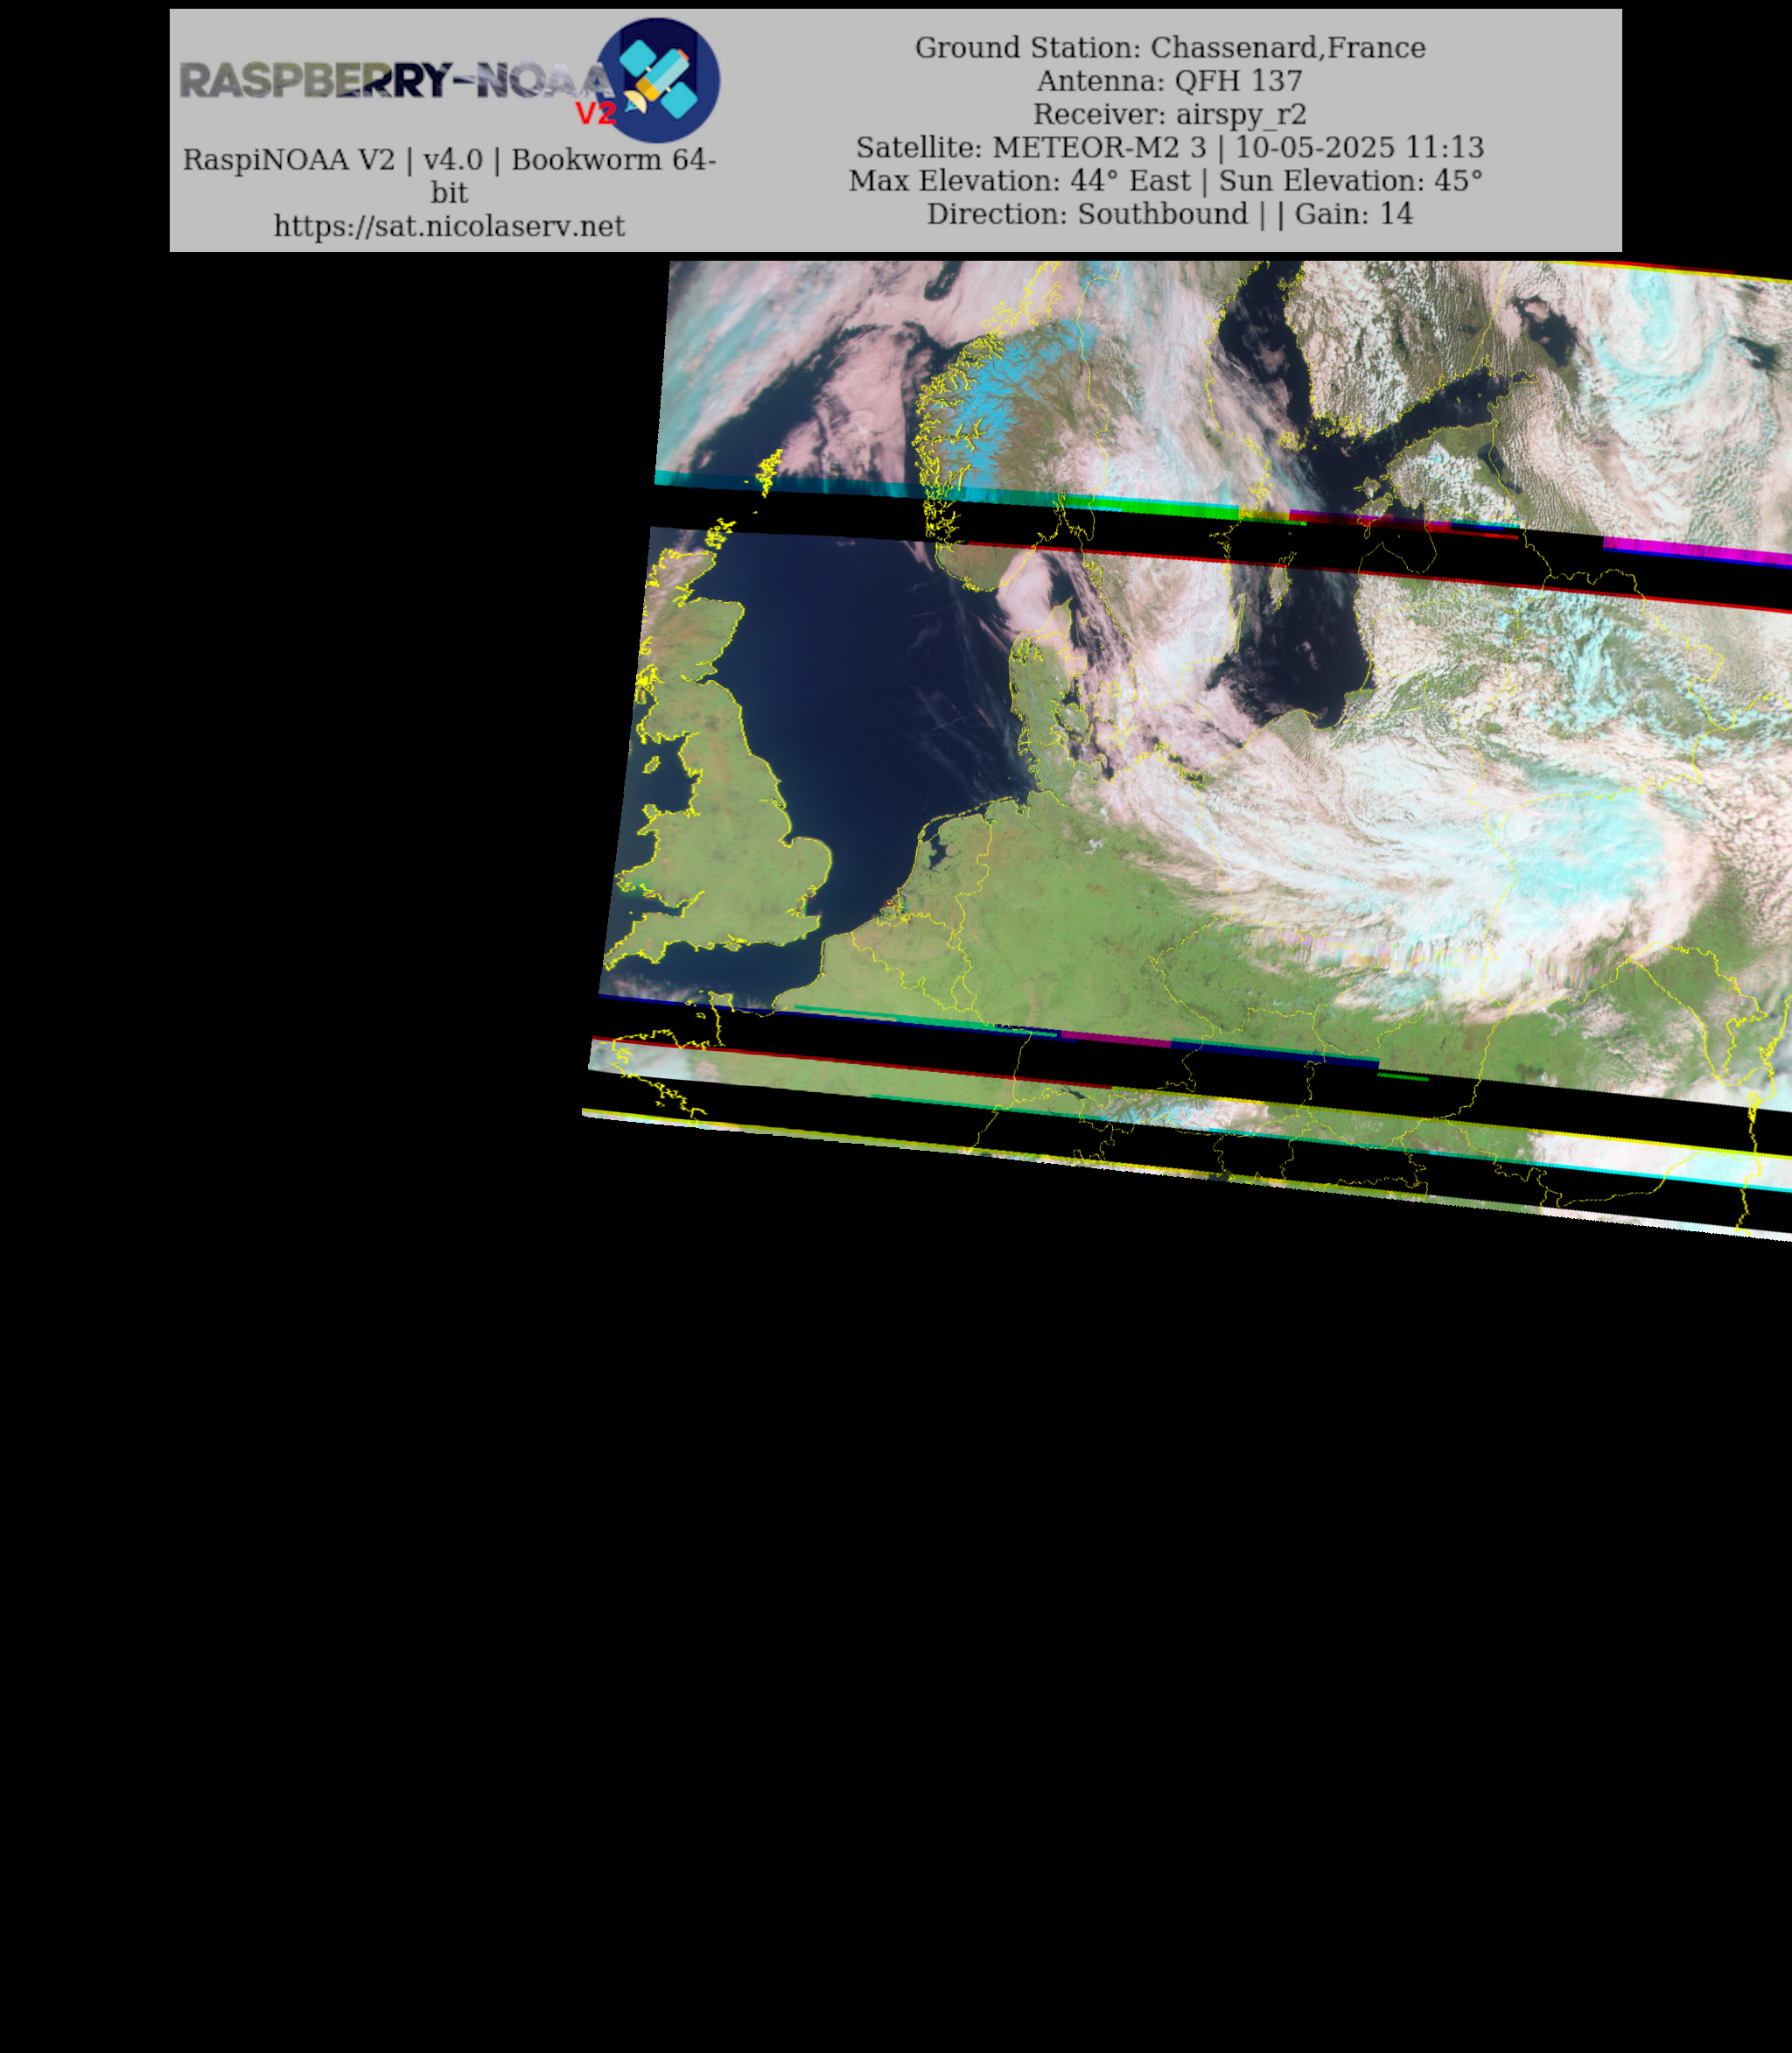Viewport: 1792px width, 2053px height.
Task: Click 'RaspiNOAA V2 | v4.0 | Bookworm 64-bit' text
Action: (x=449, y=175)
